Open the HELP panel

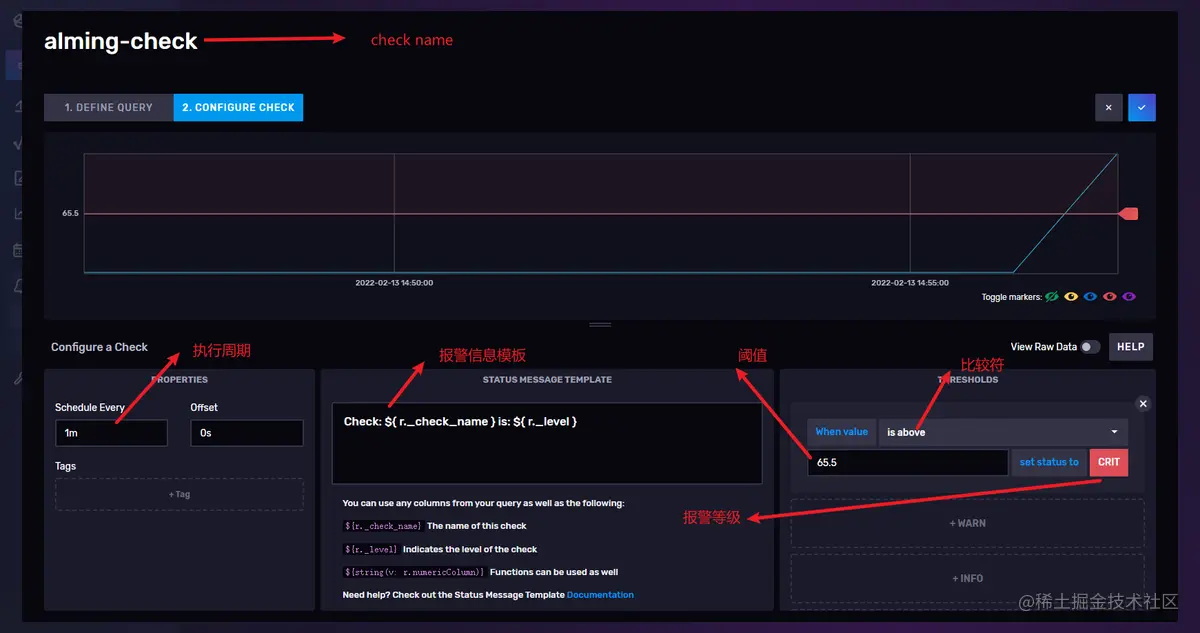[x=1131, y=347]
